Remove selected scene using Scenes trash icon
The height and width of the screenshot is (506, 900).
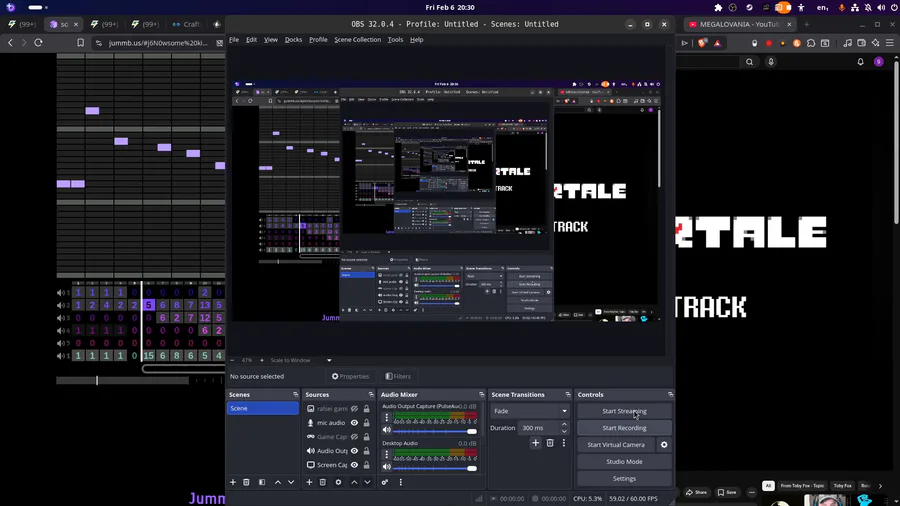click(x=246, y=482)
